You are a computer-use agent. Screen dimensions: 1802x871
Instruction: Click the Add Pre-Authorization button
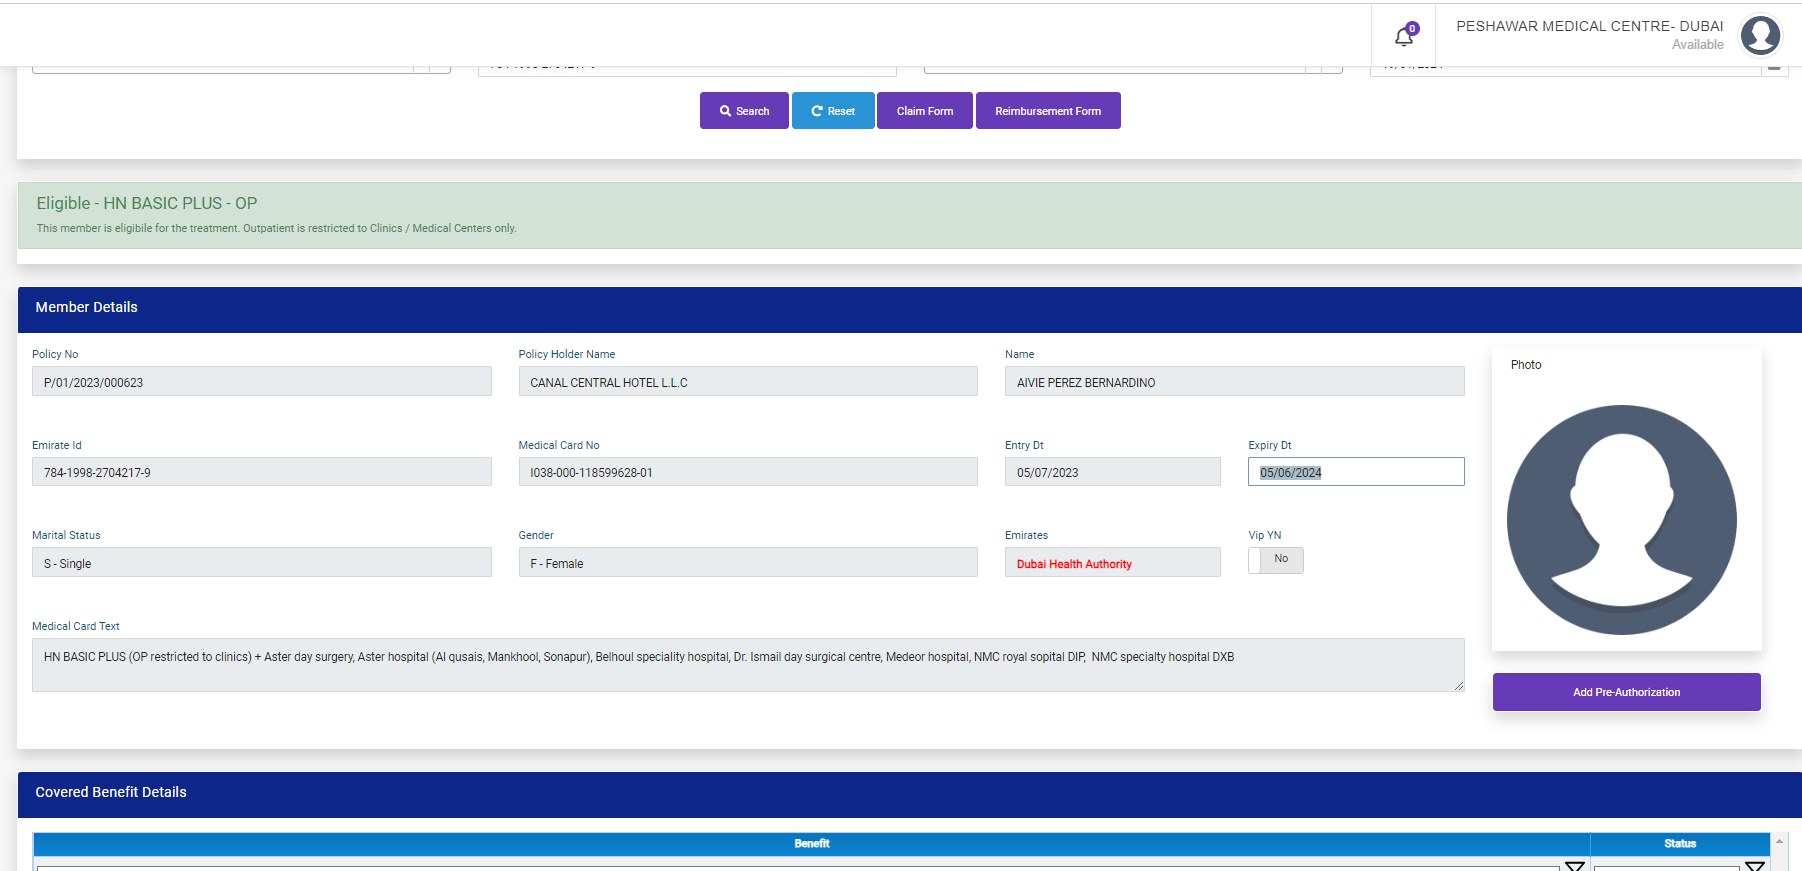[x=1626, y=692]
